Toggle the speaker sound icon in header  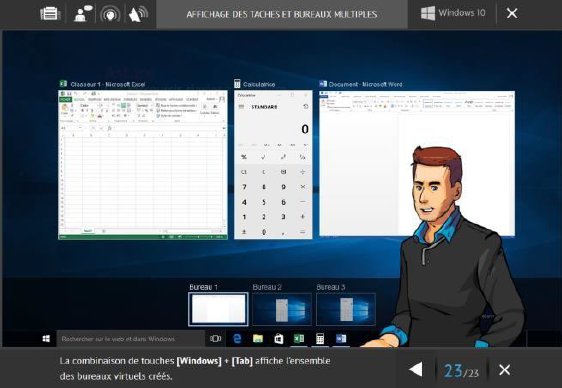pyautogui.click(x=138, y=14)
